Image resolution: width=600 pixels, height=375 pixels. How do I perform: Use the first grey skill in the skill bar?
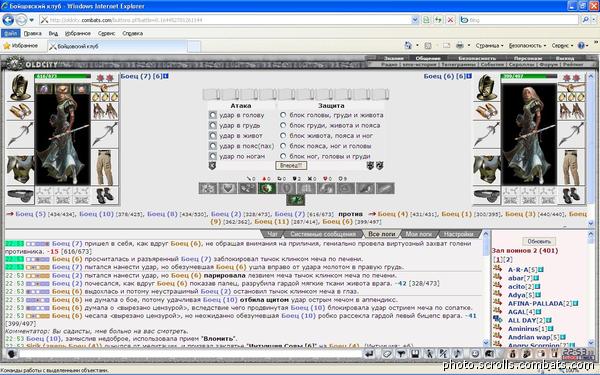[208, 188]
